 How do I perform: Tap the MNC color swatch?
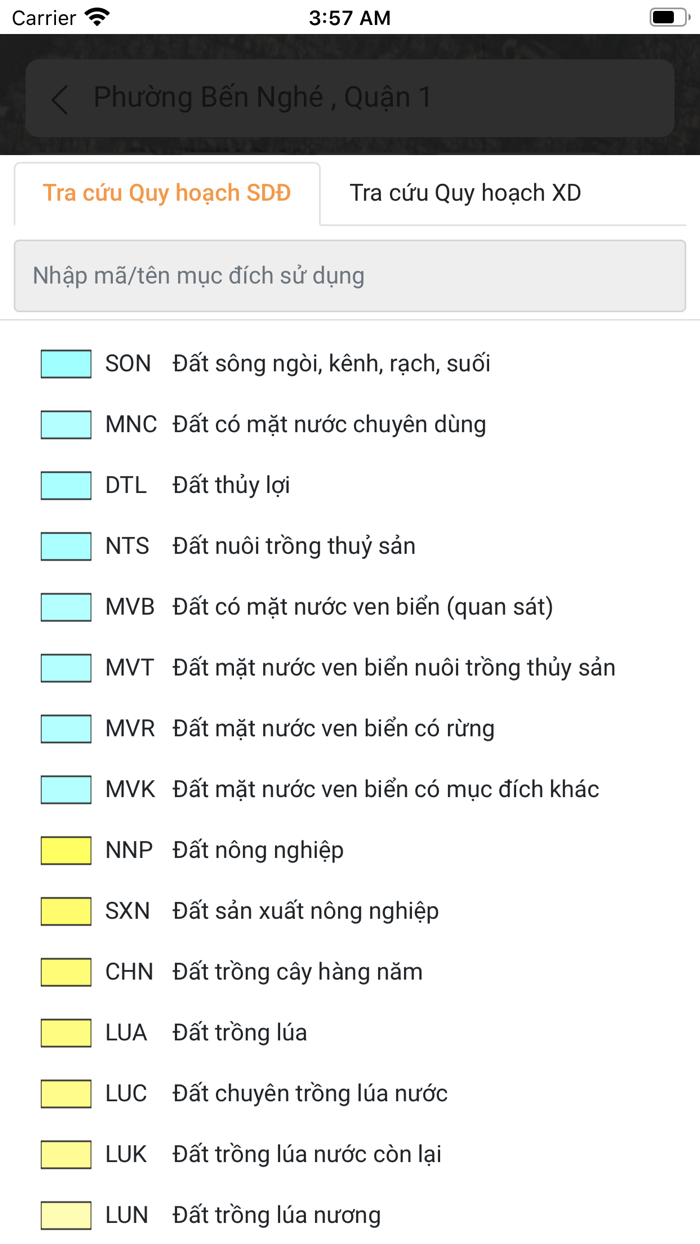(64, 424)
